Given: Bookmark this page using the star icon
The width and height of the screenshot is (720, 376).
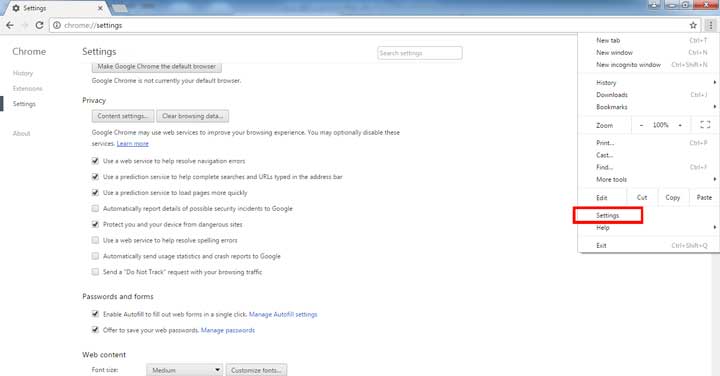Looking at the screenshot, I should coord(693,25).
